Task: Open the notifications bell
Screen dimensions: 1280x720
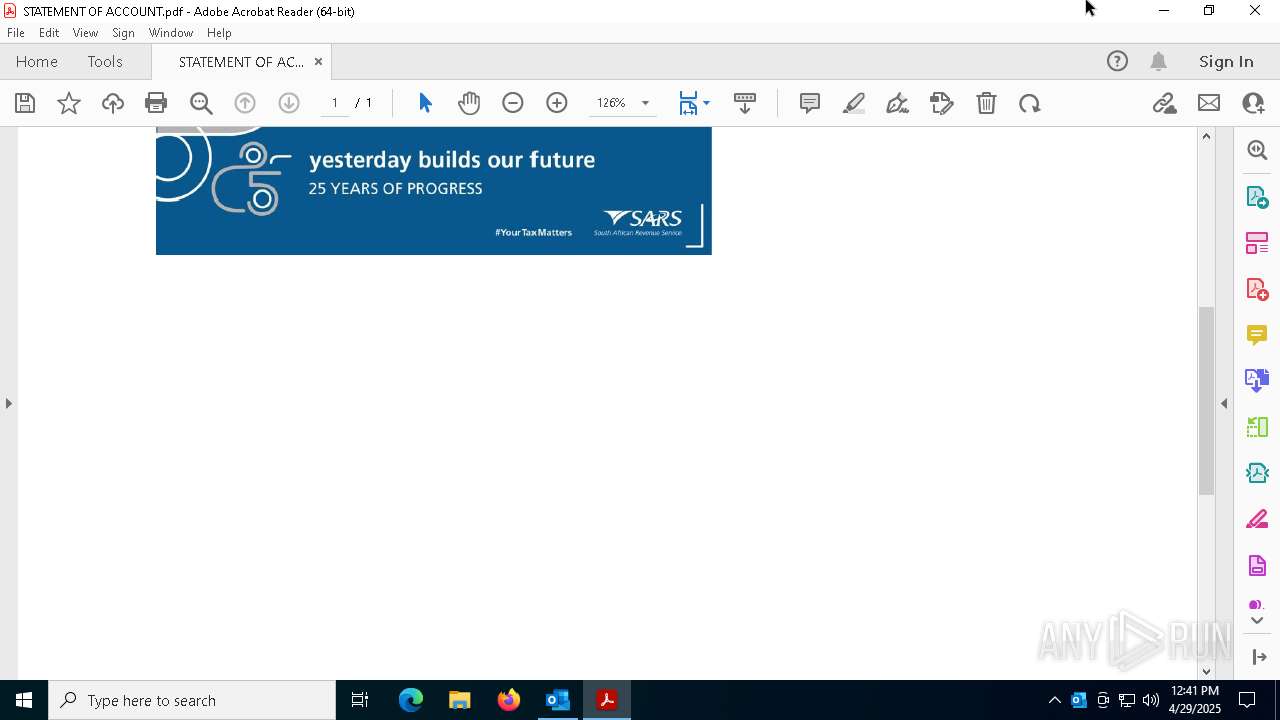Action: [x=1159, y=61]
